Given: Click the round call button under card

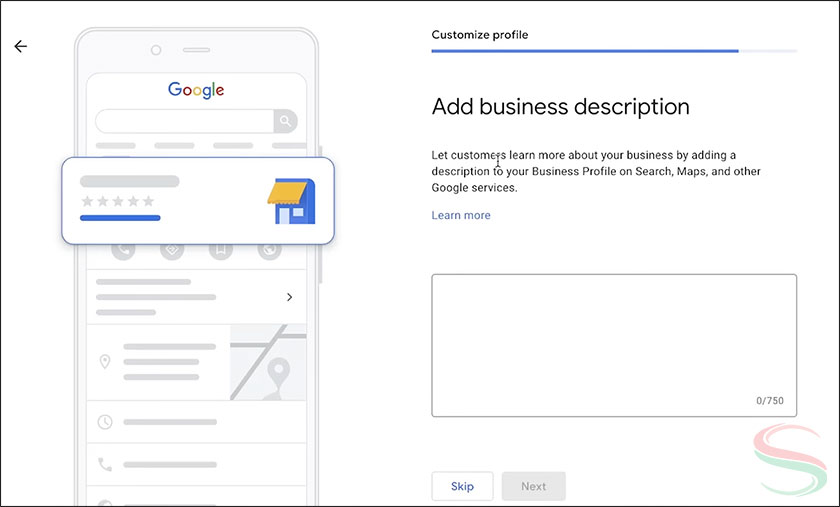Looking at the screenshot, I should point(124,250).
